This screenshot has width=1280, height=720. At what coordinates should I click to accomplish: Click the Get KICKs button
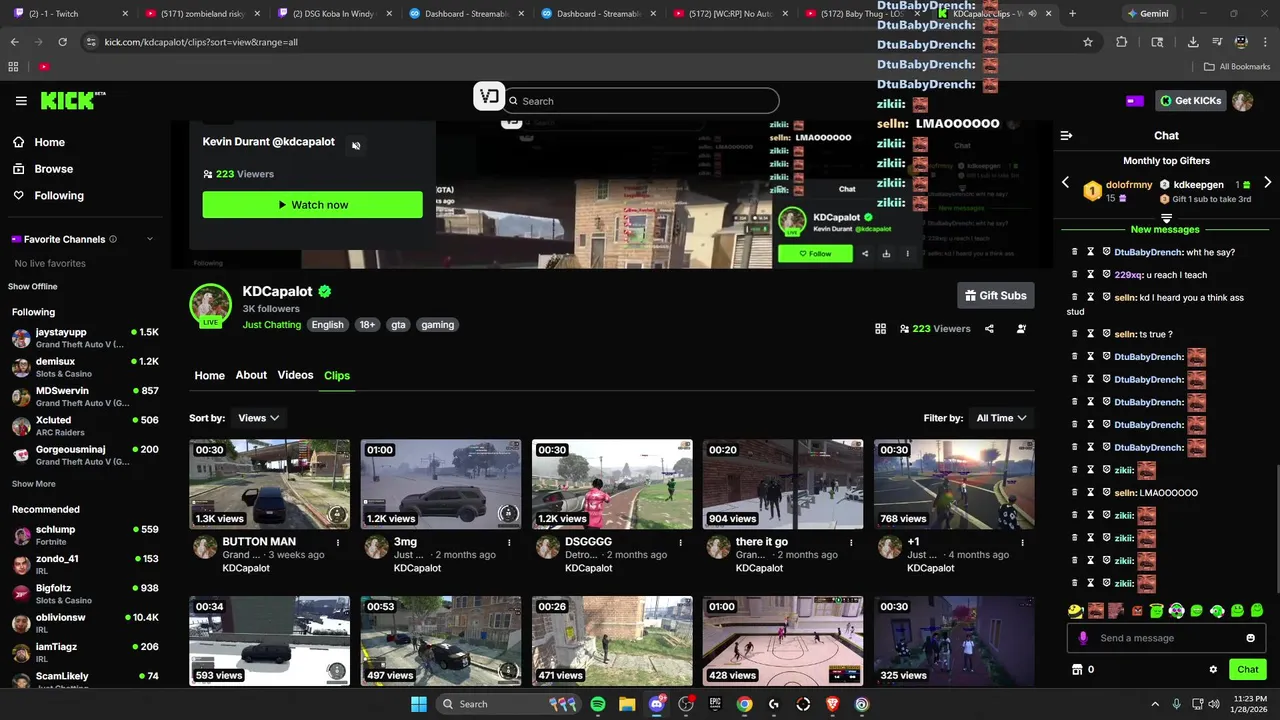pyautogui.click(x=1189, y=101)
